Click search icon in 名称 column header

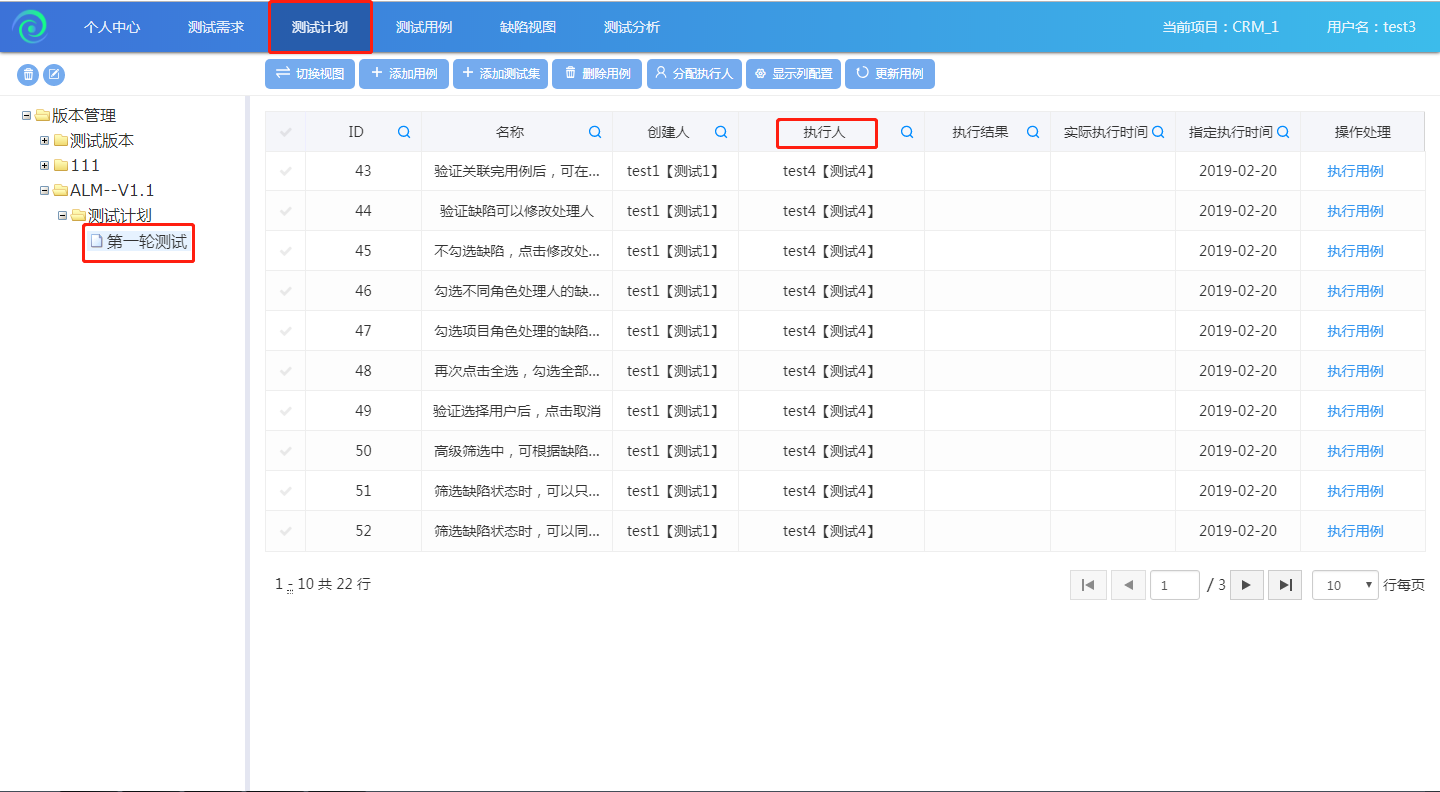pos(595,132)
